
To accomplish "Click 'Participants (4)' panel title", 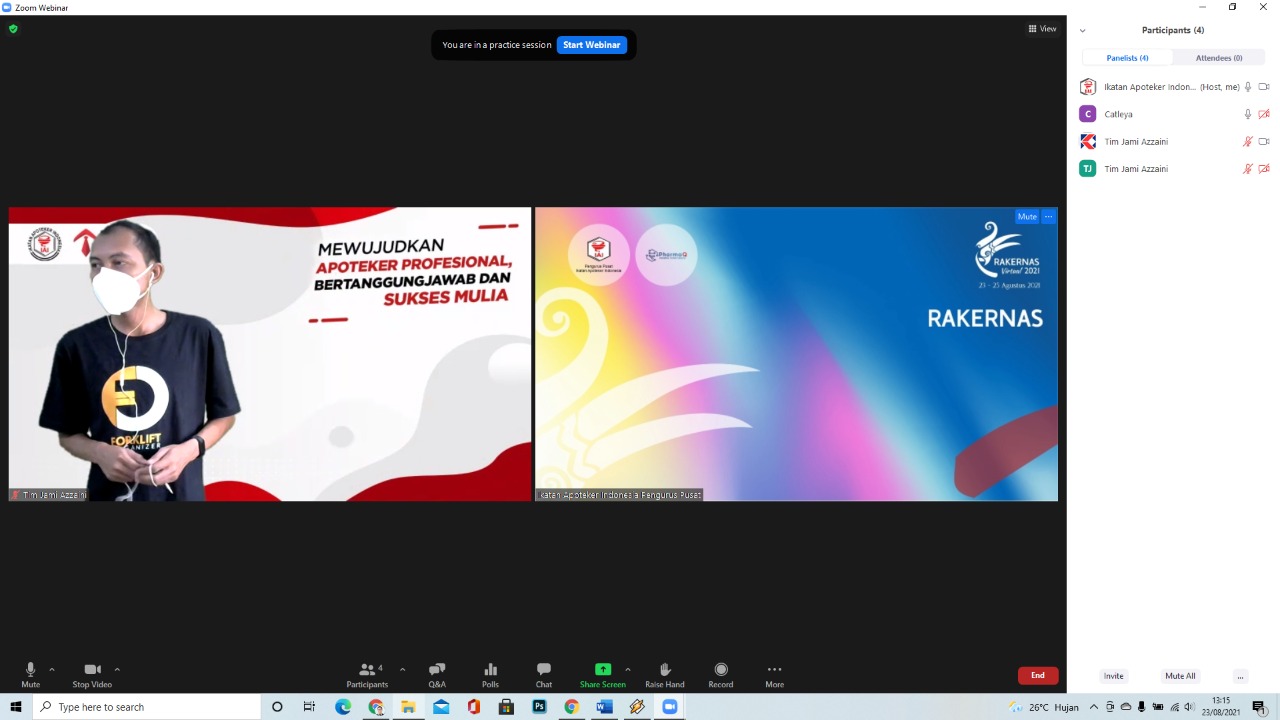I will pyautogui.click(x=1173, y=30).
